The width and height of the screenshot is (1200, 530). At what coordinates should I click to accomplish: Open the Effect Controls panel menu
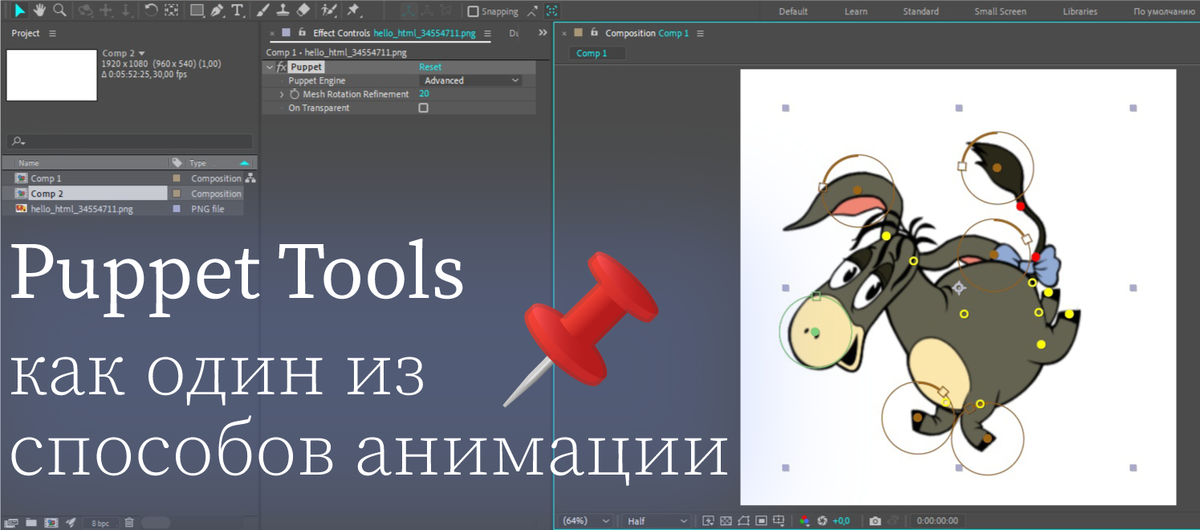click(487, 33)
